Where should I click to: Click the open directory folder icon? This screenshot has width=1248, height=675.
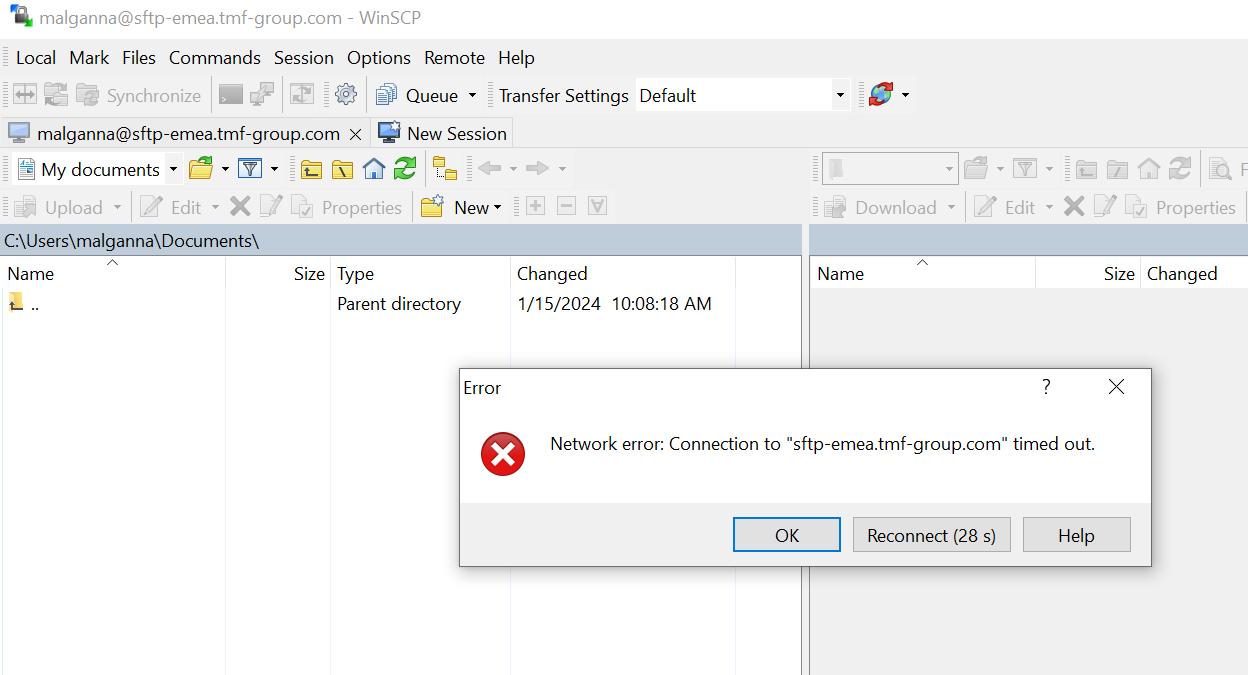(201, 169)
